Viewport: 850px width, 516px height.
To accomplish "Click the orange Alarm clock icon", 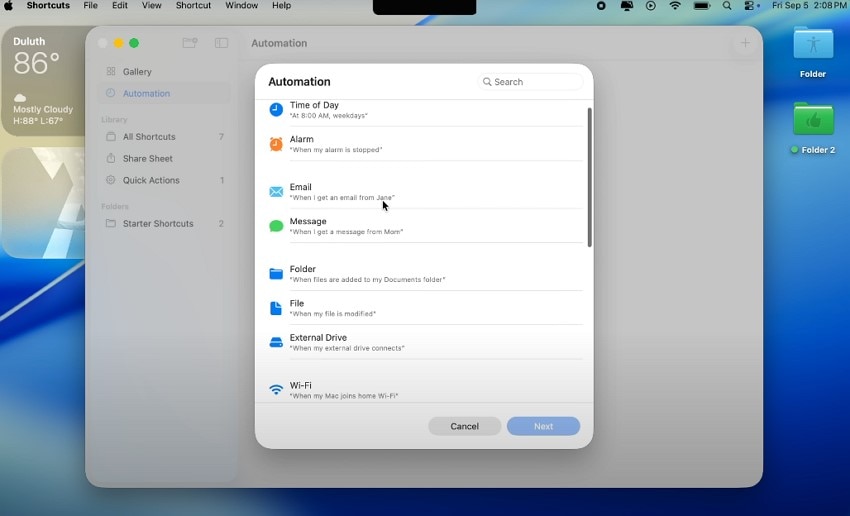I will [x=276, y=144].
